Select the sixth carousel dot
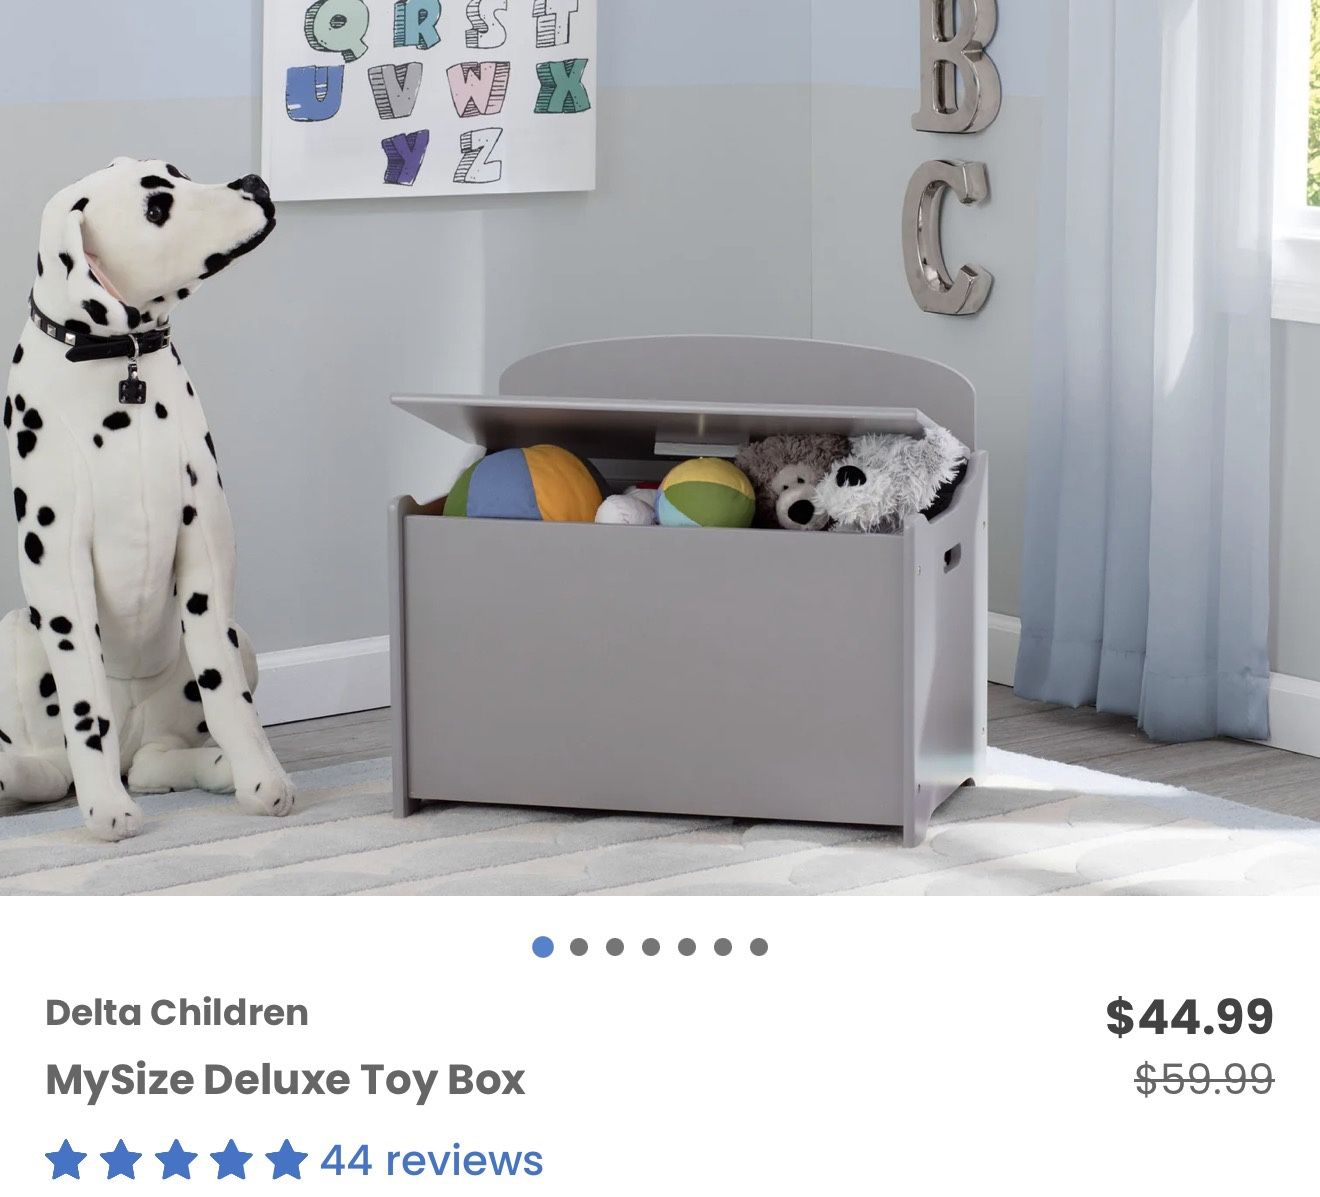The width and height of the screenshot is (1320, 1197). (723, 947)
